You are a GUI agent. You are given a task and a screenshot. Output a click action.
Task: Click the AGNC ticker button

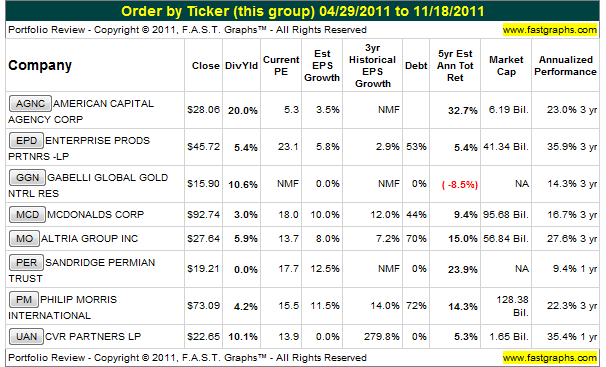pyautogui.click(x=30, y=103)
